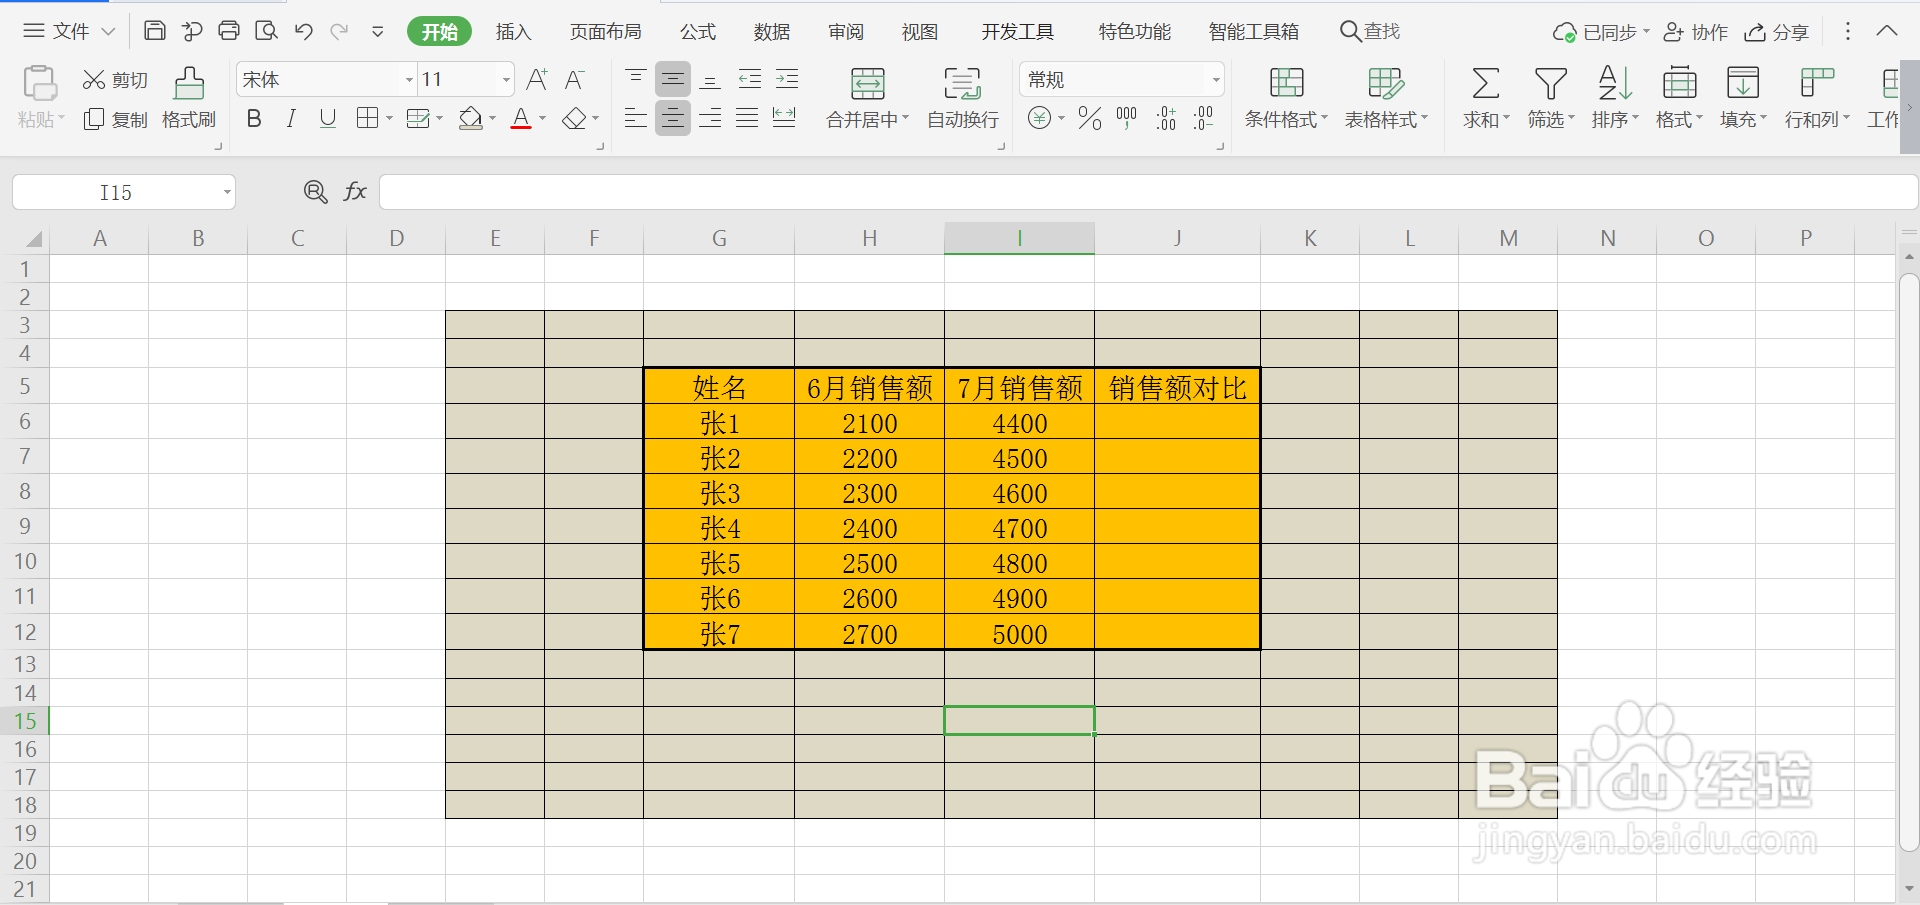Open the font name dropdown
This screenshot has width=1920, height=905.
click(408, 79)
